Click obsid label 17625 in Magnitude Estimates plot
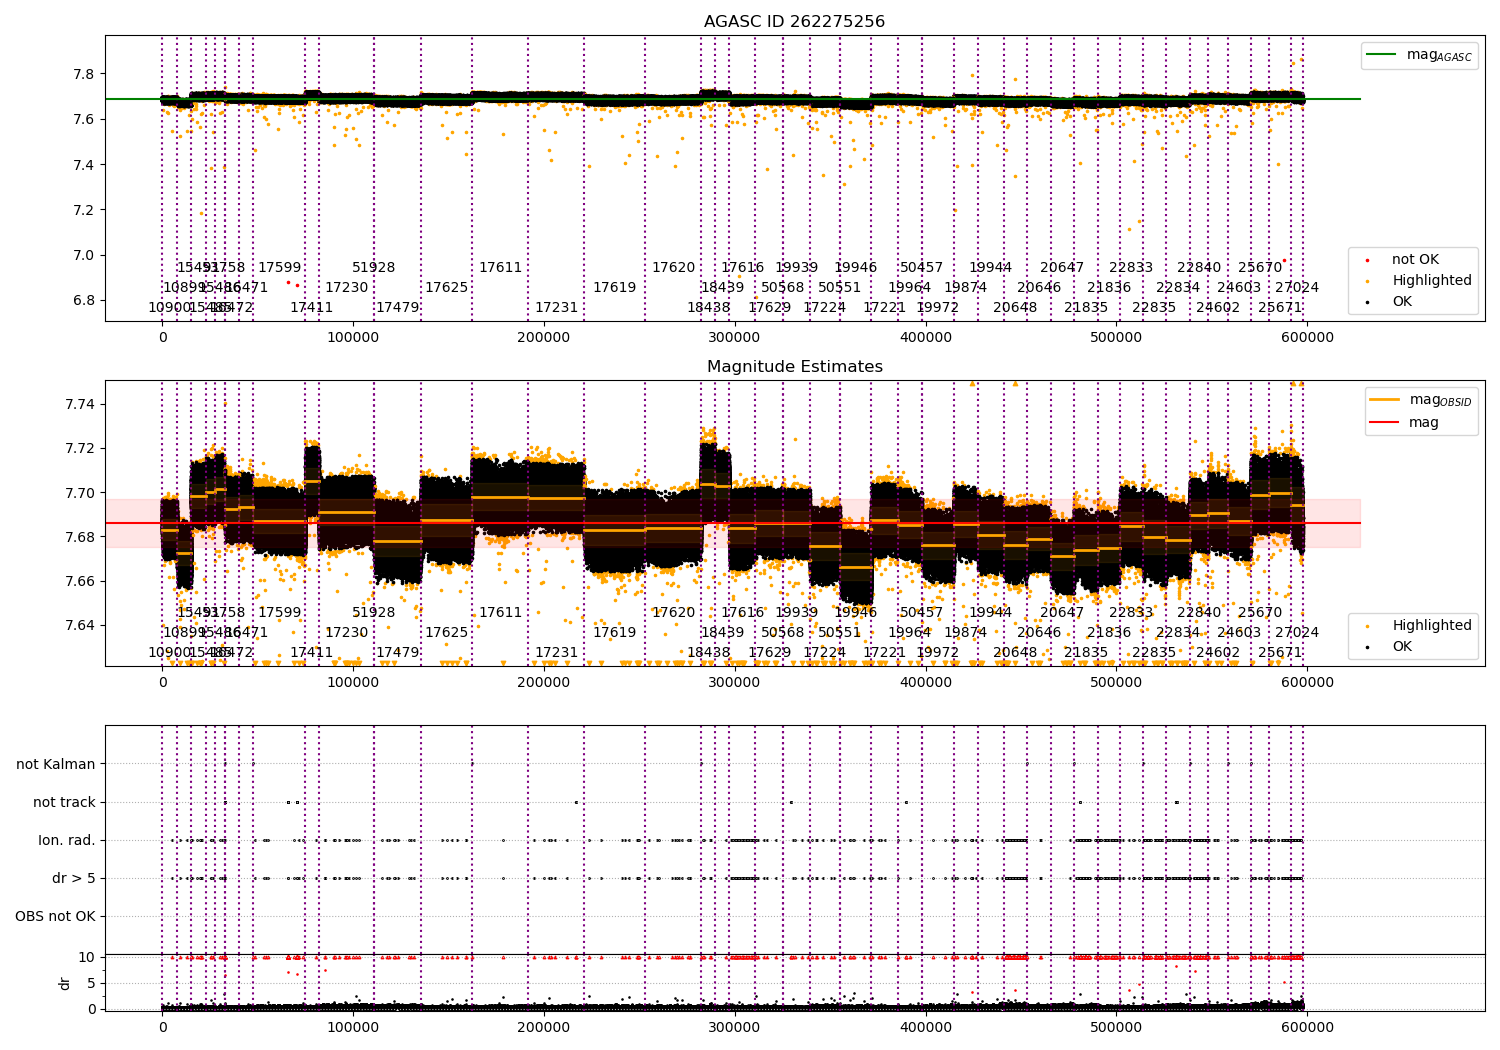The width and height of the screenshot is (1500, 1050). click(x=447, y=633)
